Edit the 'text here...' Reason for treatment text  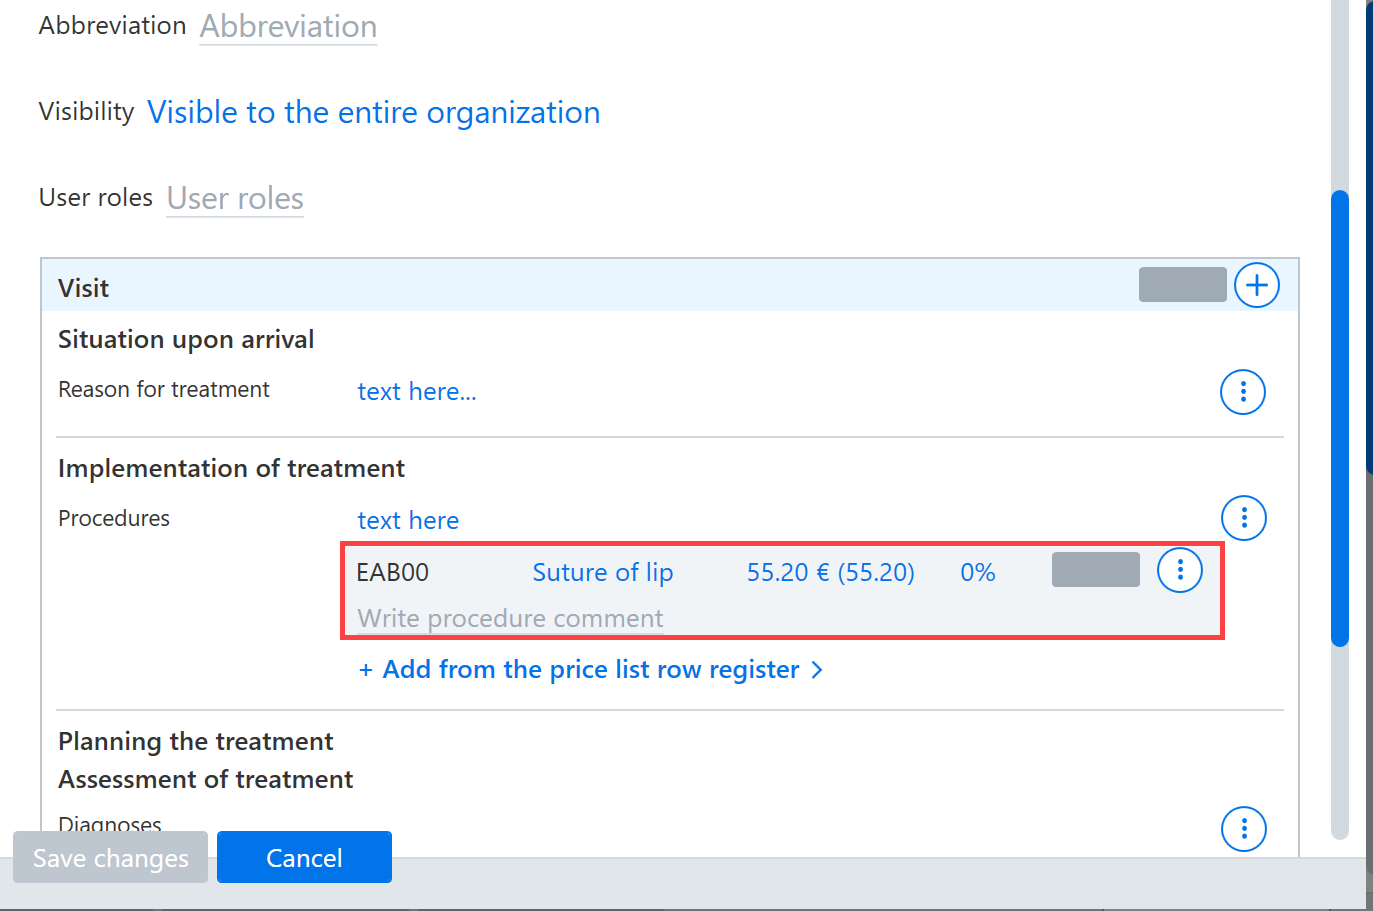click(417, 392)
